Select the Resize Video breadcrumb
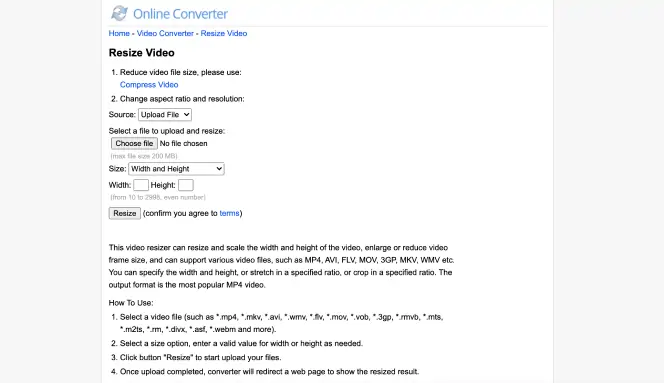The width and height of the screenshot is (664, 383). point(224,33)
